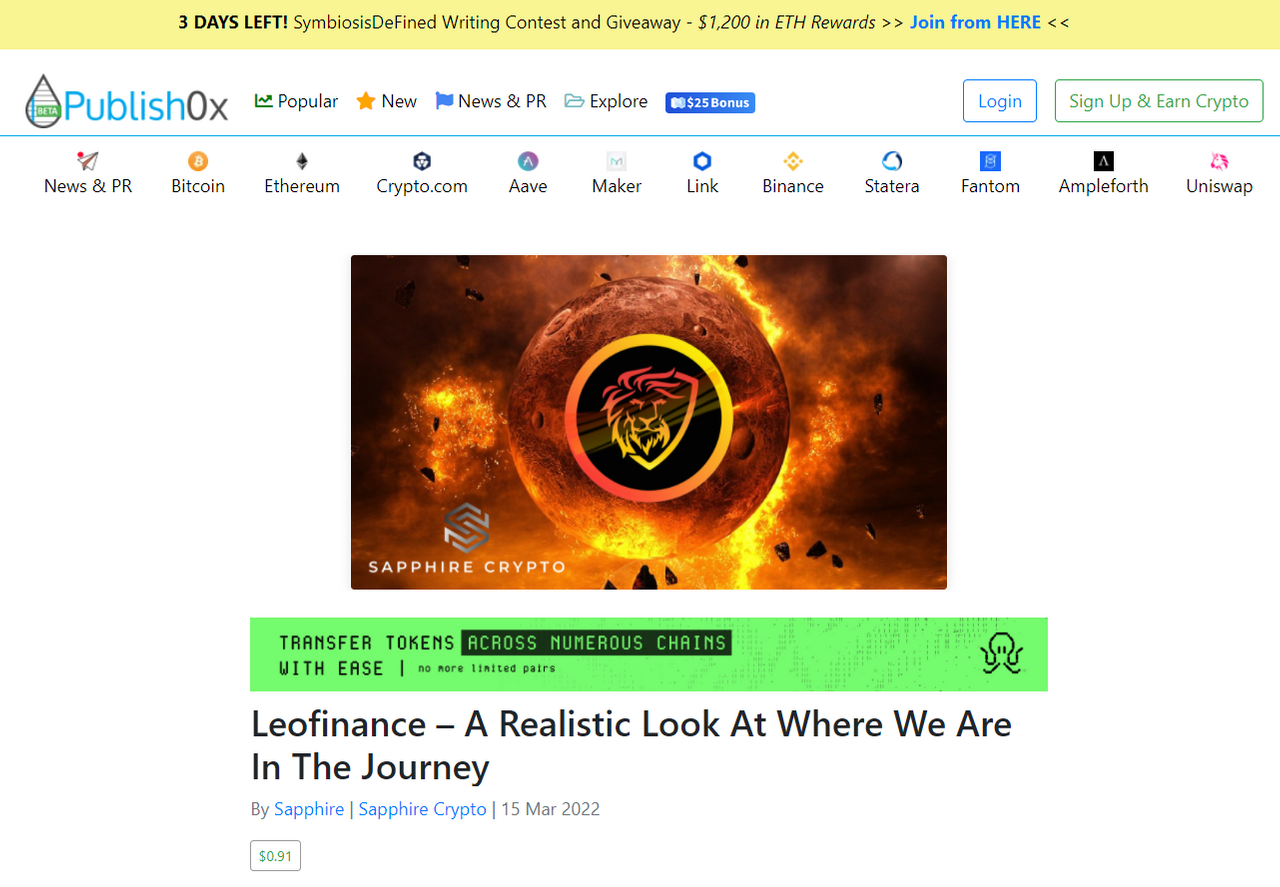Click the '$1,200 in ETH Rewards' text
1280x887 pixels.
[x=787, y=22]
